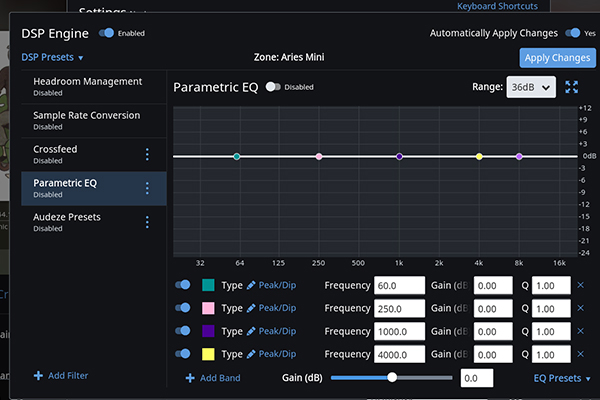Enable the Parametric EQ toggle
This screenshot has width=600, height=400.
(272, 87)
